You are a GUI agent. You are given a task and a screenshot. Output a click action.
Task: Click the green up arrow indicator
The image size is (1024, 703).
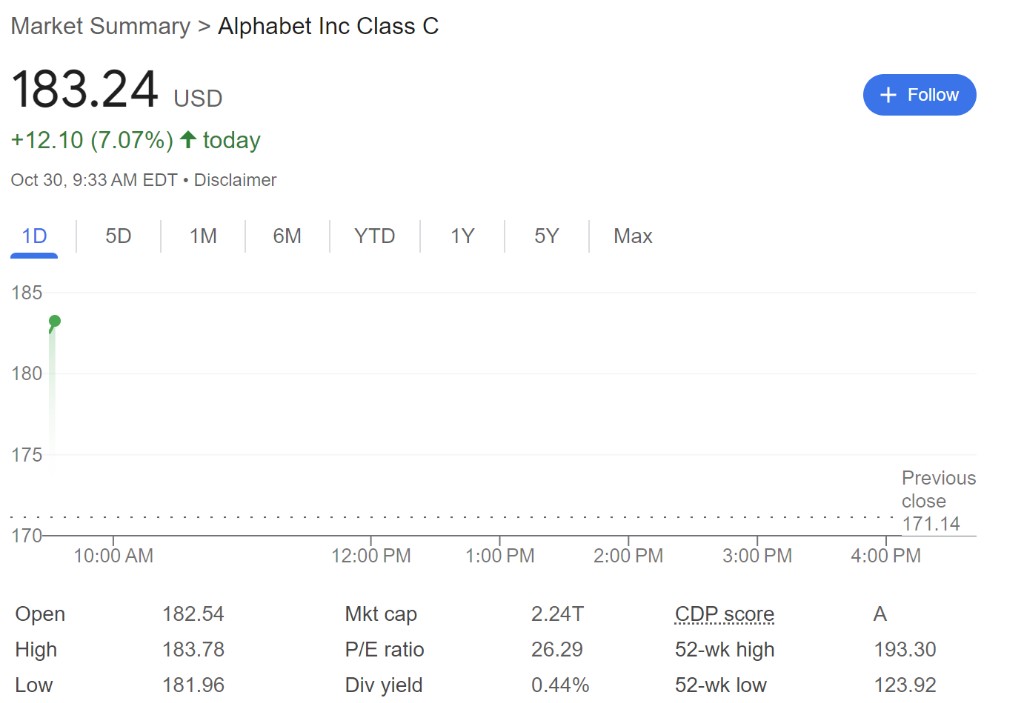click(188, 140)
